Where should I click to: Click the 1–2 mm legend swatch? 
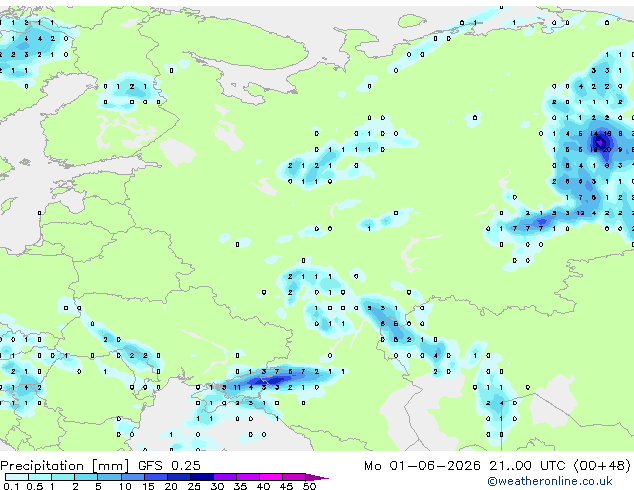point(63,477)
